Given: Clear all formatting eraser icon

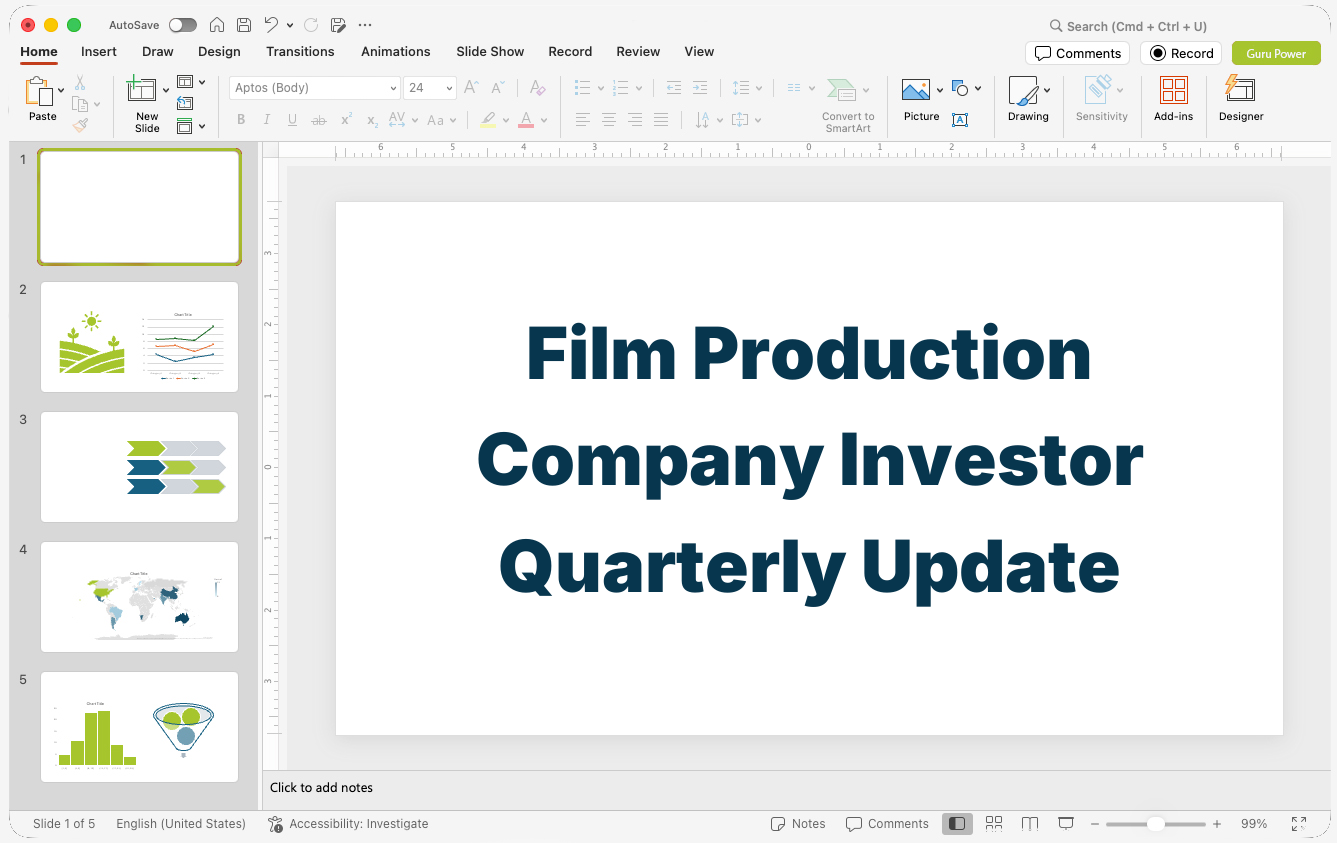Looking at the screenshot, I should point(538,88).
